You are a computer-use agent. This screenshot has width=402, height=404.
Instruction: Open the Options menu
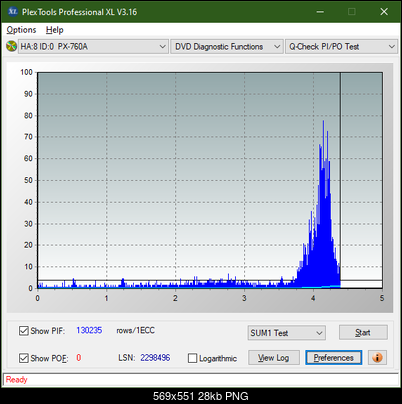click(x=21, y=30)
